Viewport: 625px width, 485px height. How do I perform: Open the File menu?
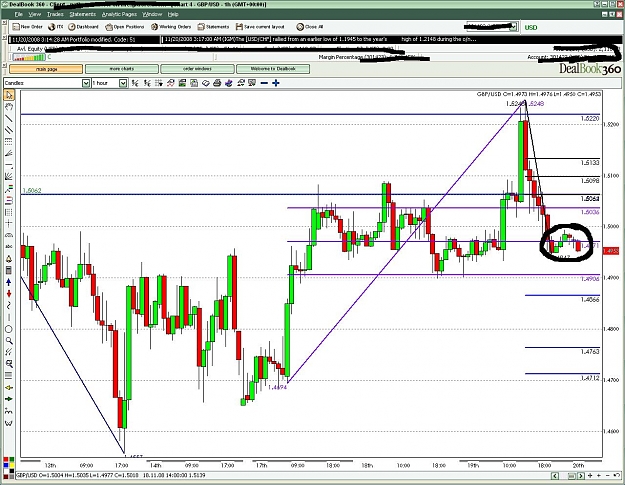coord(19,14)
